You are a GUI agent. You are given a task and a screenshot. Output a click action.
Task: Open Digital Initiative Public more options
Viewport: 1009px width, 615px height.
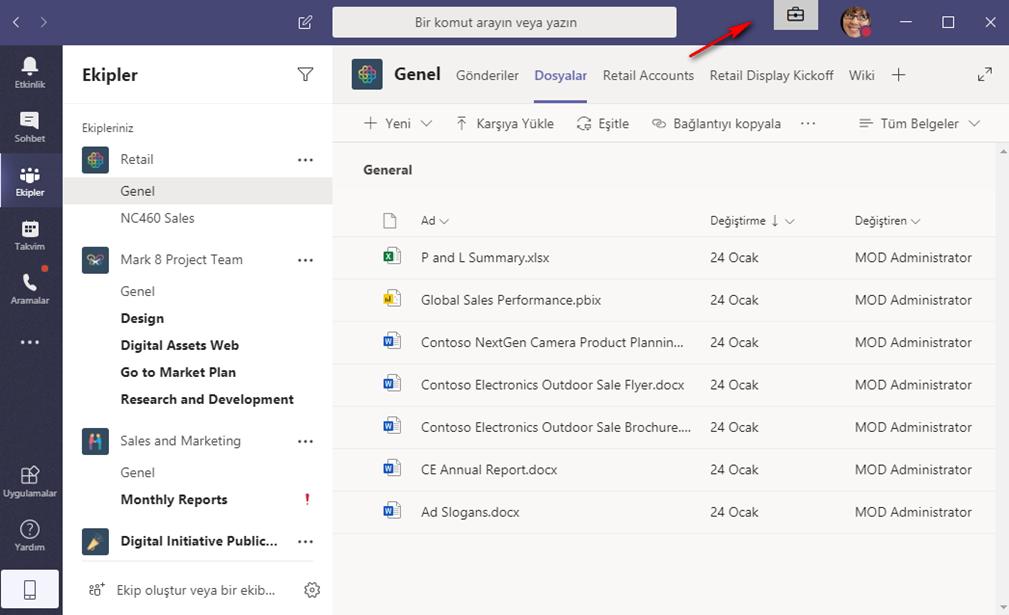click(x=306, y=542)
